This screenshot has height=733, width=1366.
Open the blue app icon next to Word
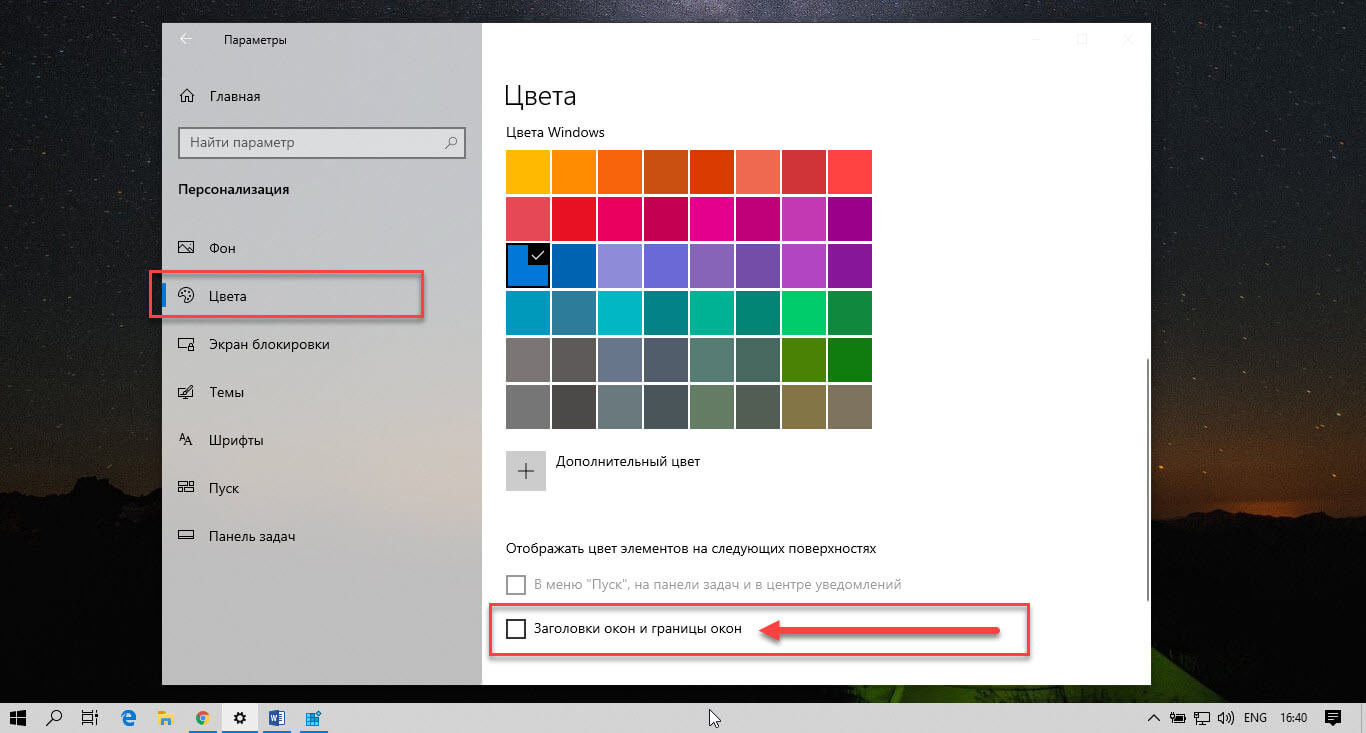coord(313,717)
